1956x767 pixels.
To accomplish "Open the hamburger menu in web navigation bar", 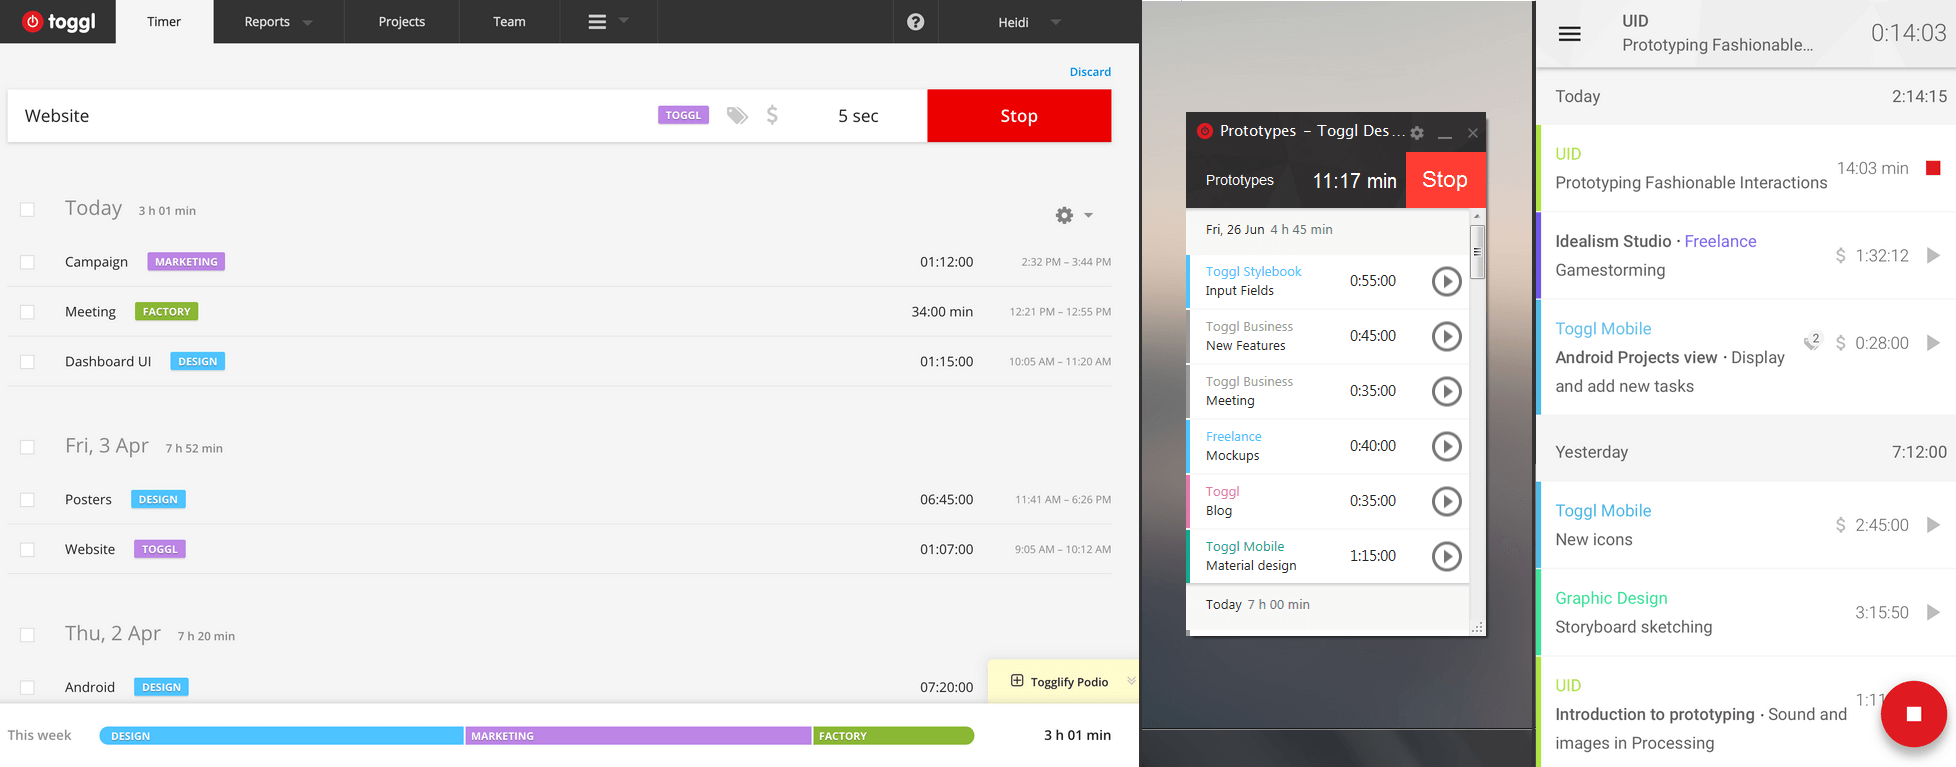I will 597,22.
